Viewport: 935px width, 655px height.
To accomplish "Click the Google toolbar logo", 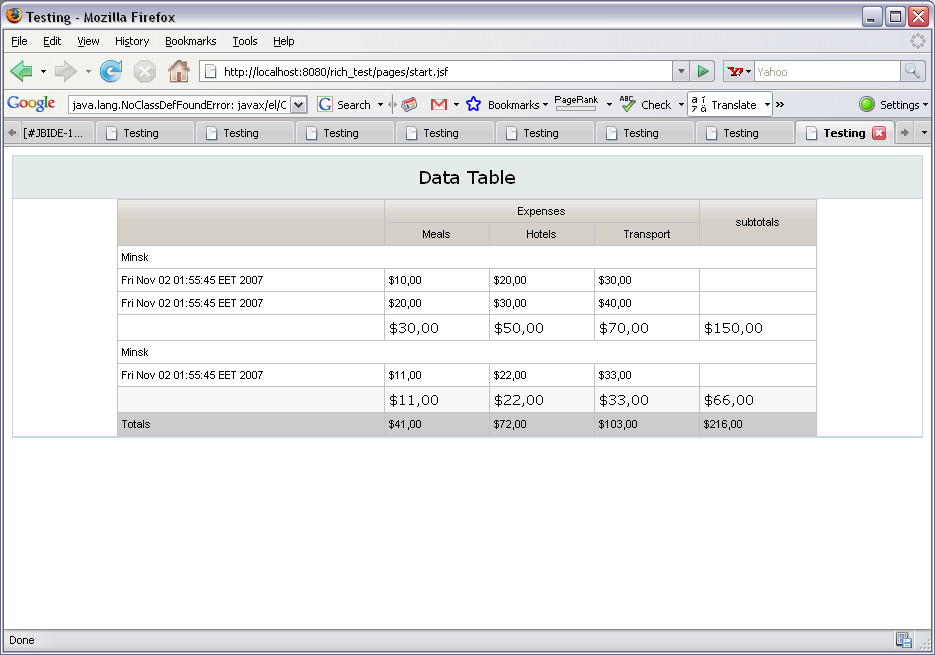I will pyautogui.click(x=31, y=104).
